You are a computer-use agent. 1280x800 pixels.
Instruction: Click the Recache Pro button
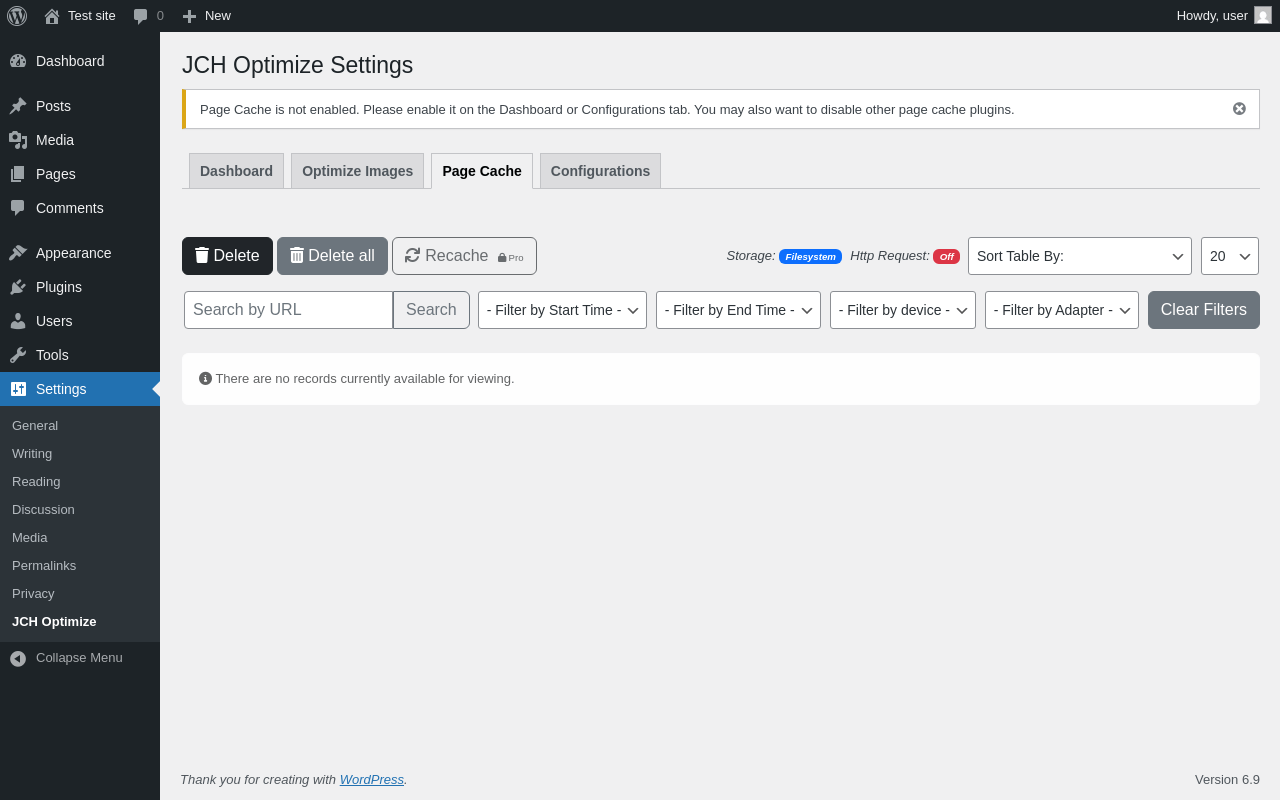tap(464, 256)
